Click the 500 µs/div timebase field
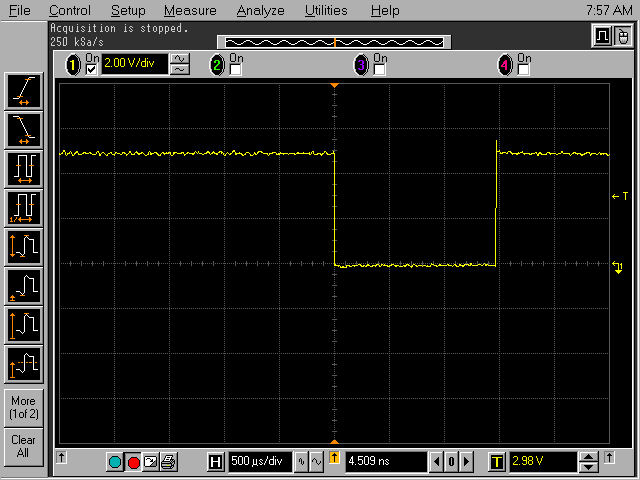The image size is (640, 480). pos(260,462)
